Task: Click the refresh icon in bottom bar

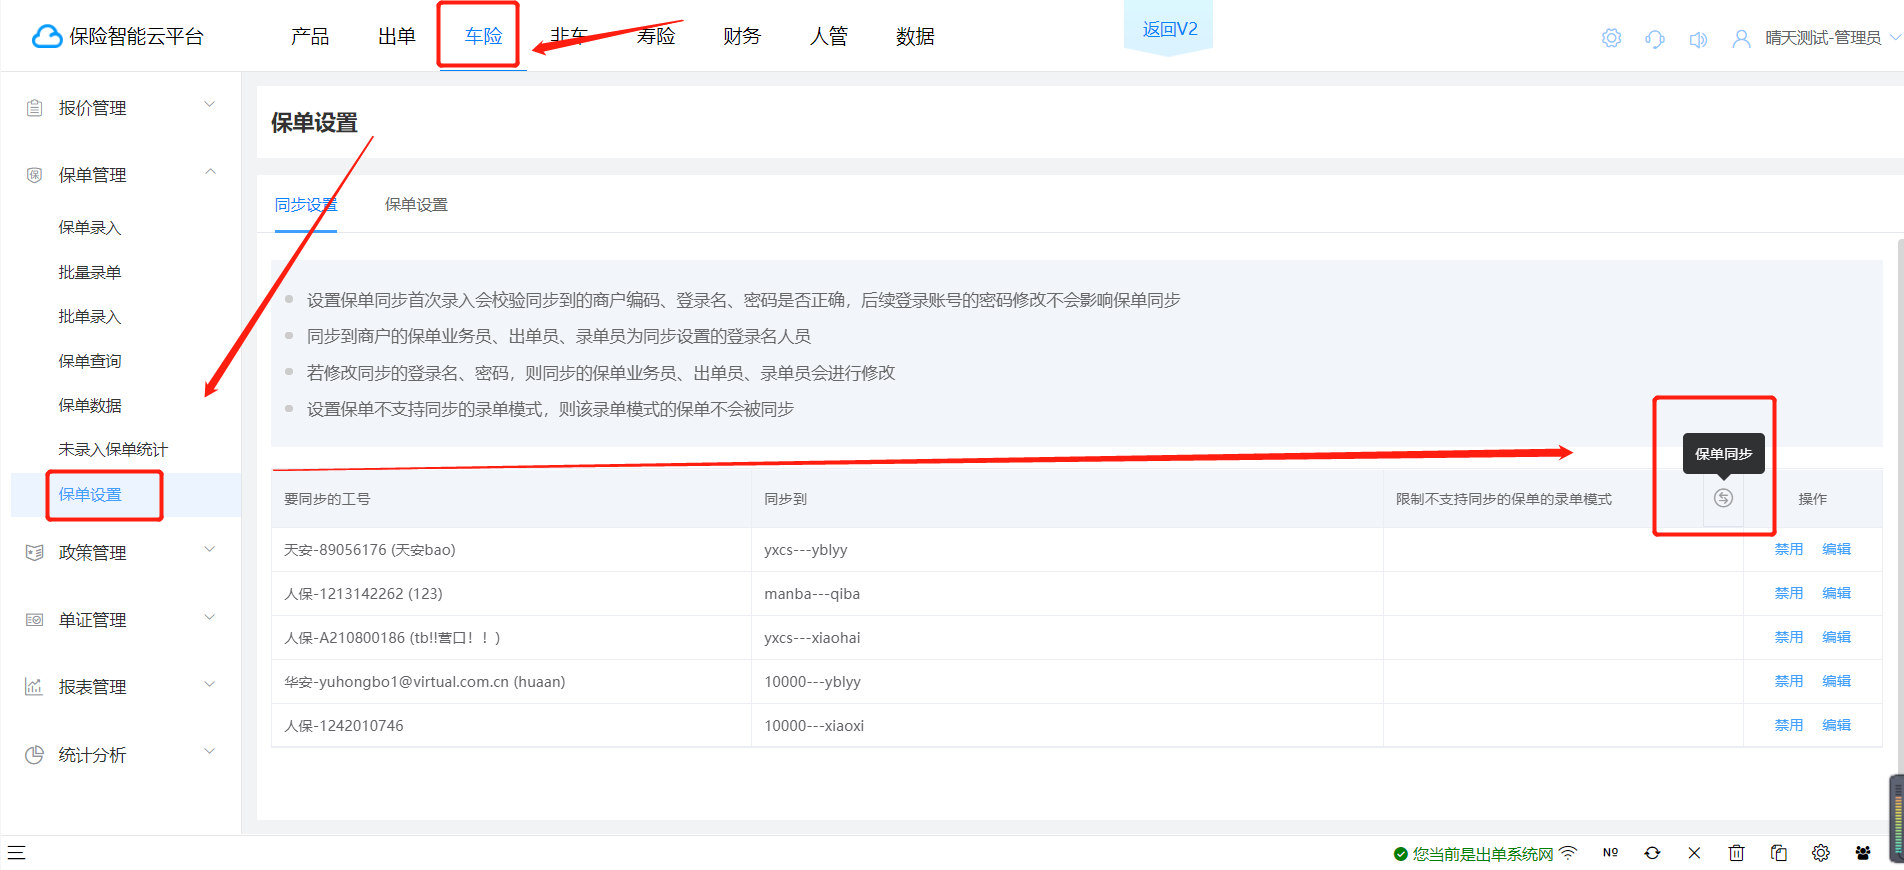Action: point(1652,853)
